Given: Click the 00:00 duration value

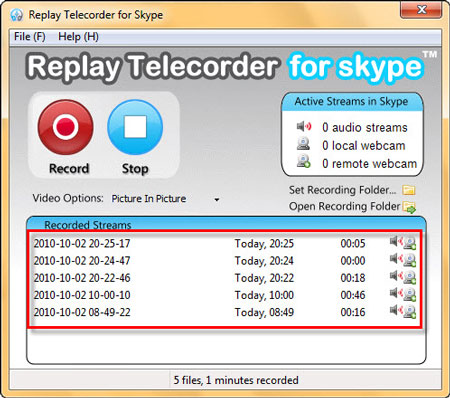Looking at the screenshot, I should 353,261.
